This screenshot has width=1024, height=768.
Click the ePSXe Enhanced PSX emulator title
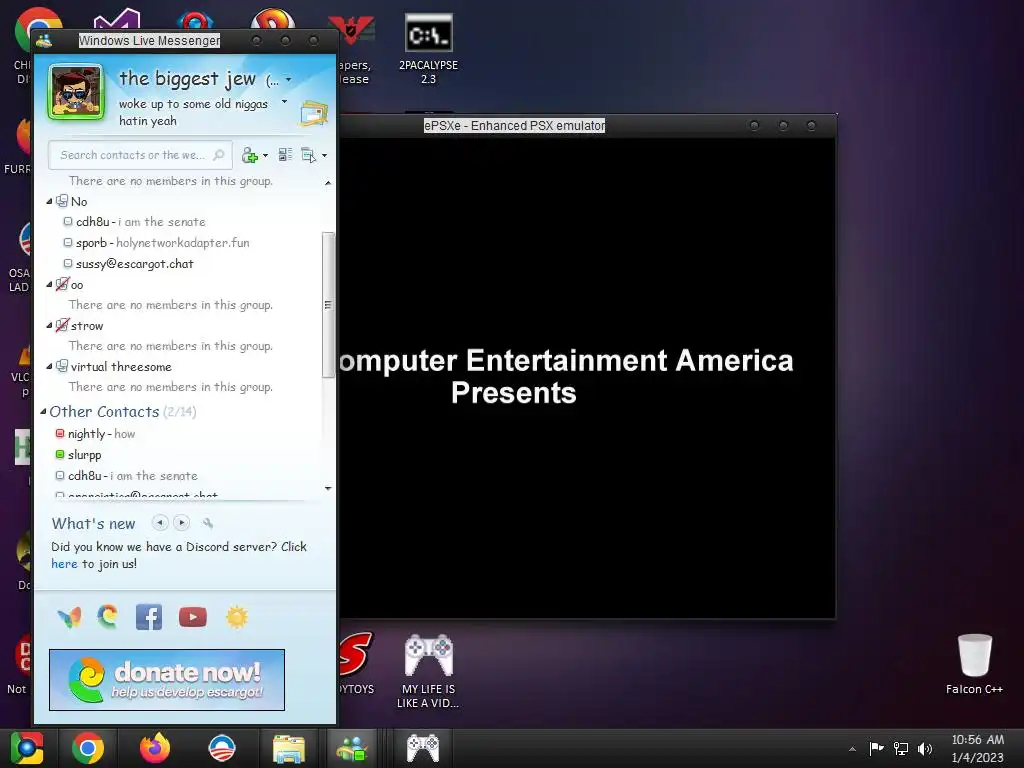pos(515,125)
